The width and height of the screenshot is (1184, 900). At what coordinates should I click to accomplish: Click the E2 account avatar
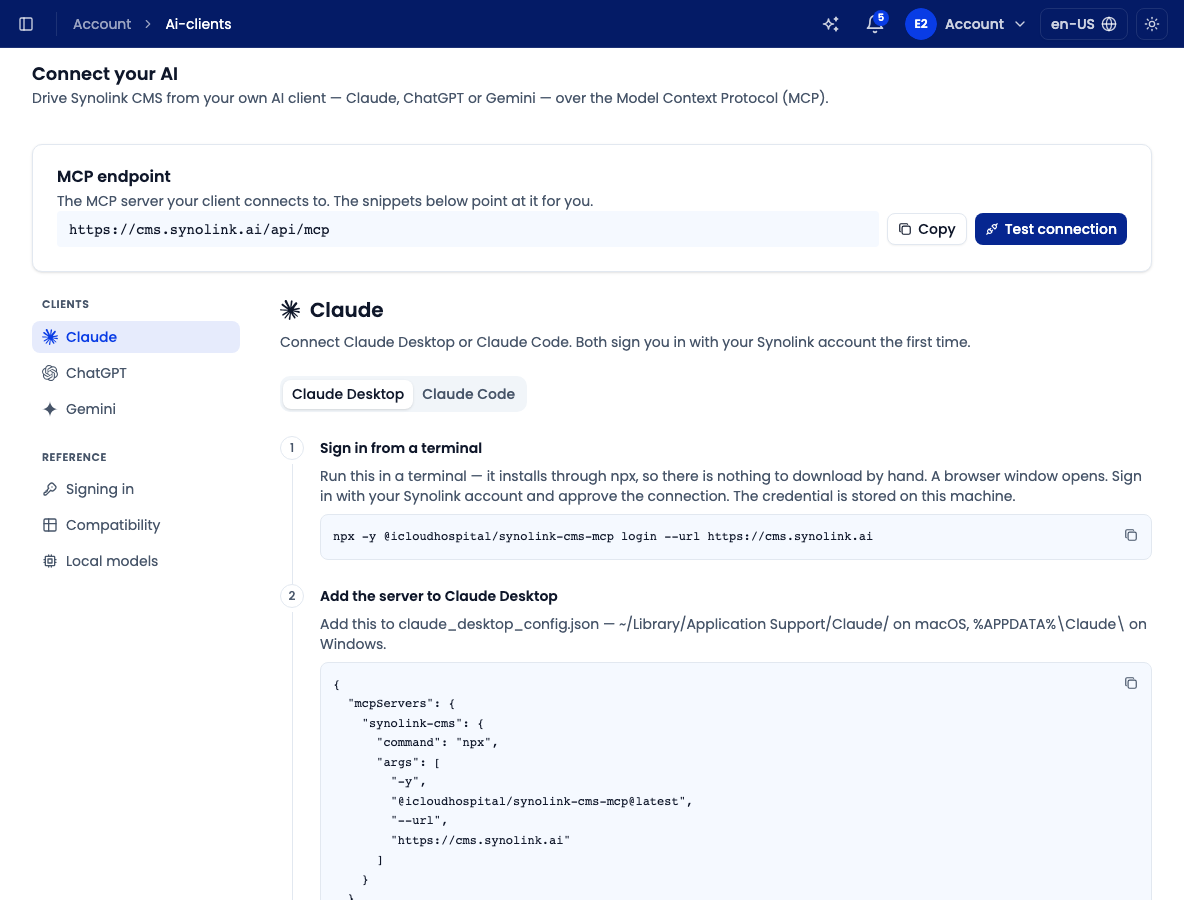point(920,24)
